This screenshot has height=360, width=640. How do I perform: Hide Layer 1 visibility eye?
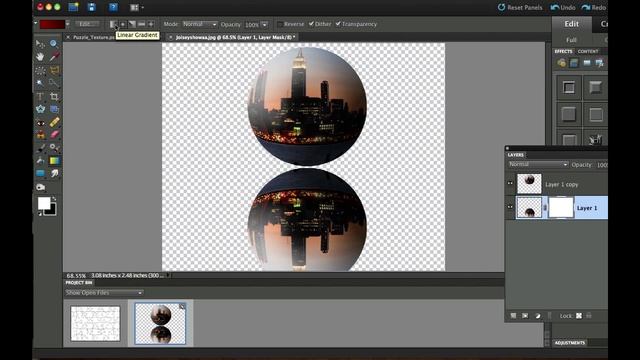click(510, 207)
